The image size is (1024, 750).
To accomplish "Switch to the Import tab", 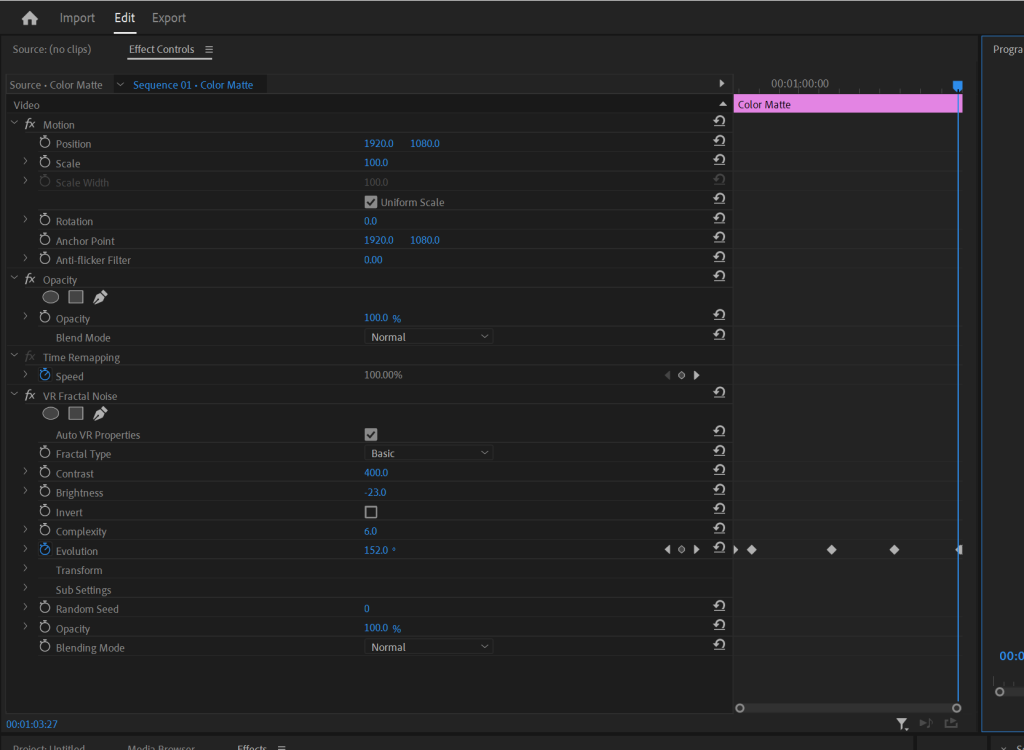I will tap(77, 18).
